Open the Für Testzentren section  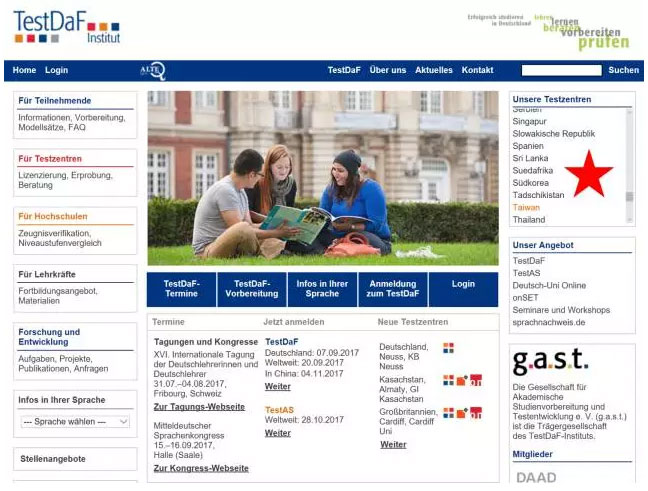click(x=50, y=159)
